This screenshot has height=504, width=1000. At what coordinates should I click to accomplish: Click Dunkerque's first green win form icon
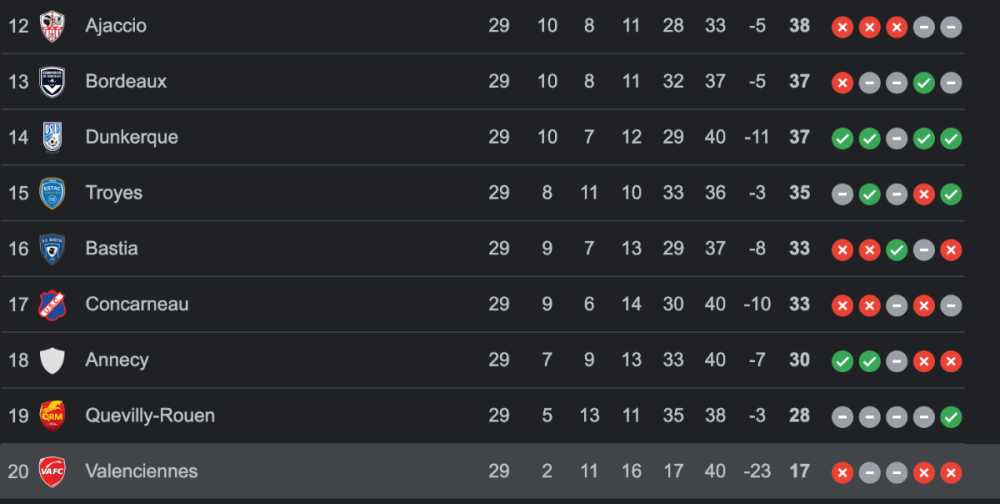(843, 138)
